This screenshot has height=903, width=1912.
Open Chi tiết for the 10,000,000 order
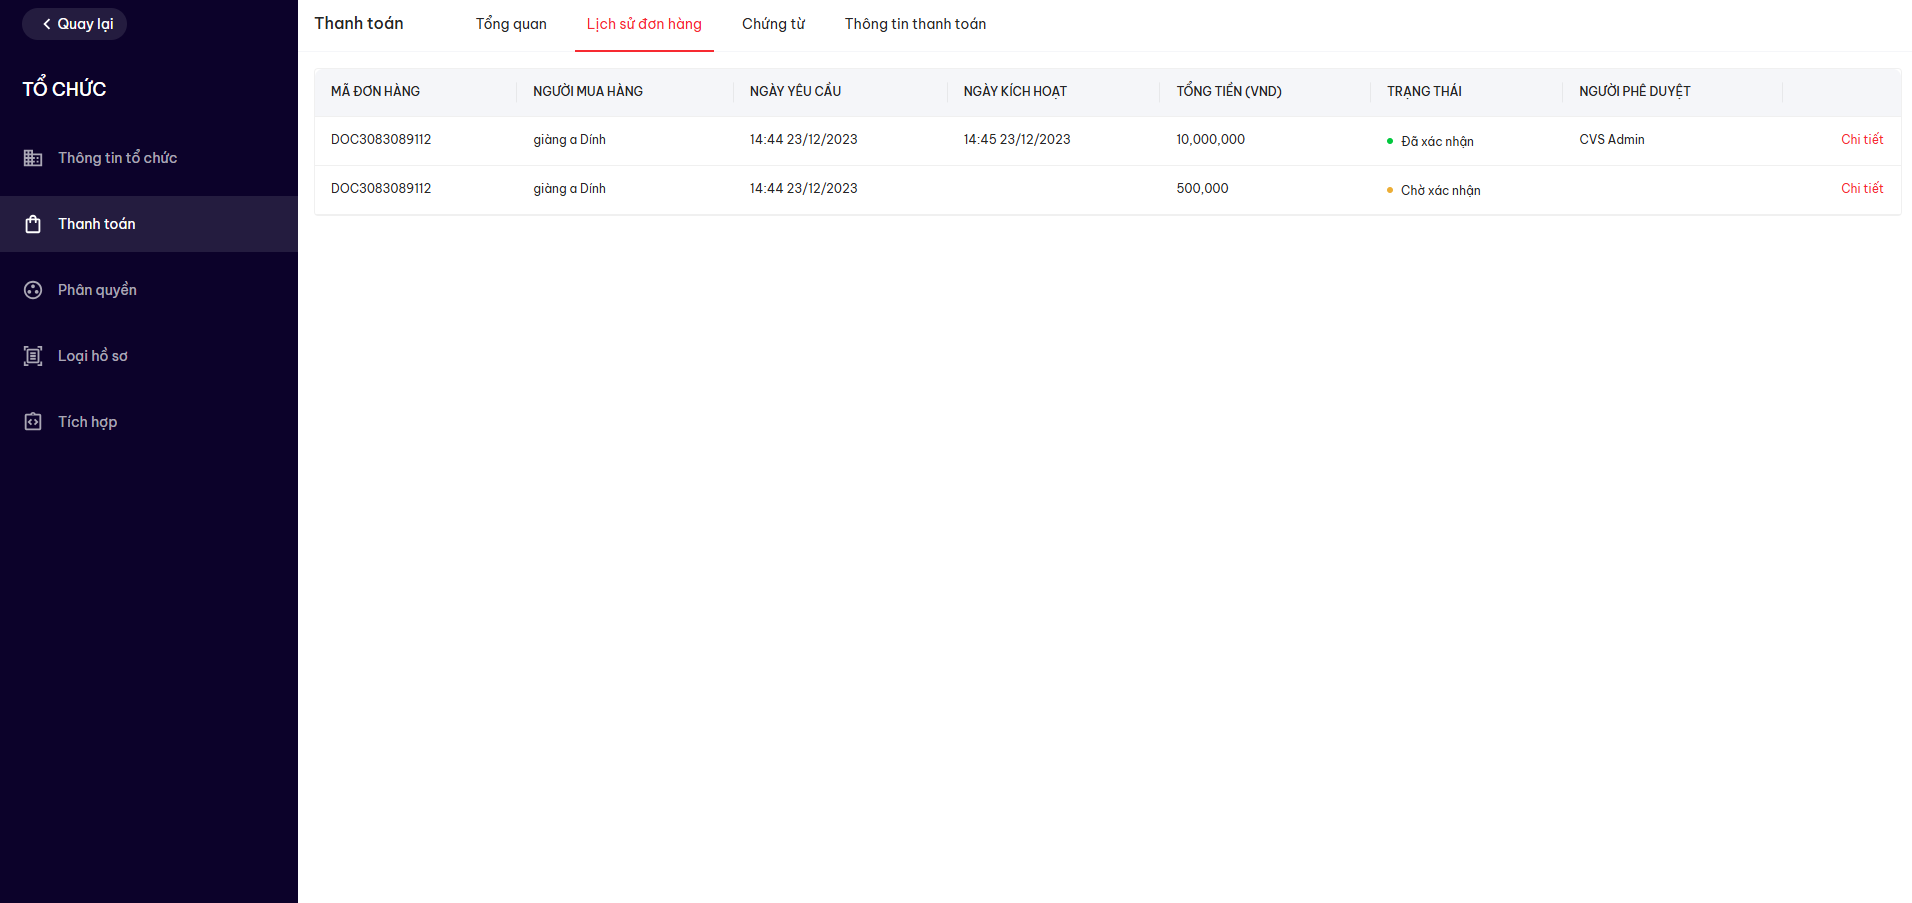[1862, 139]
